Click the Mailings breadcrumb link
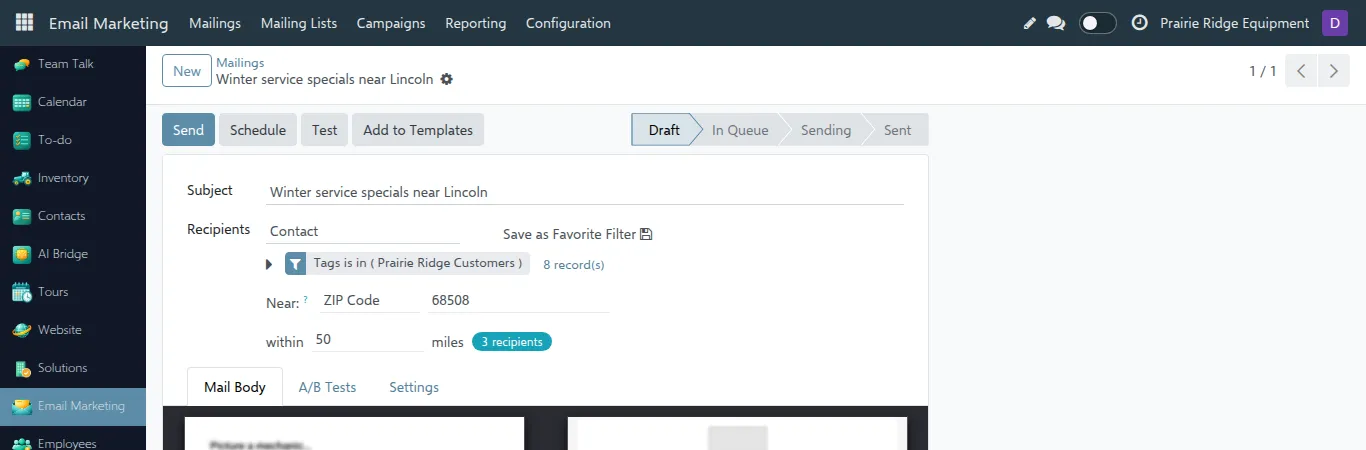The height and width of the screenshot is (450, 1366). [240, 63]
